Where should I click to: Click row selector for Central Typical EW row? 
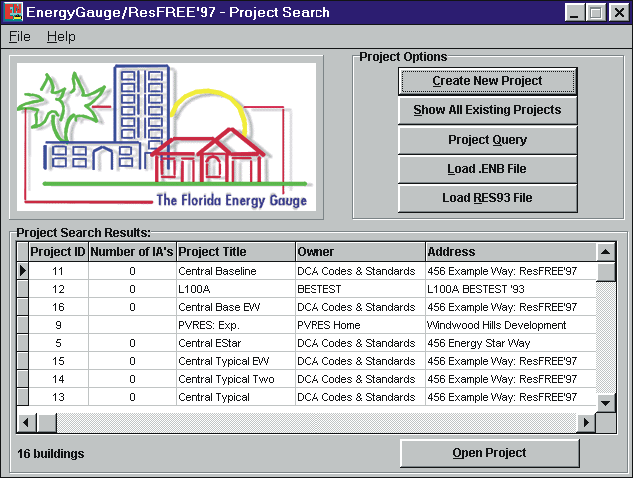click(23, 361)
